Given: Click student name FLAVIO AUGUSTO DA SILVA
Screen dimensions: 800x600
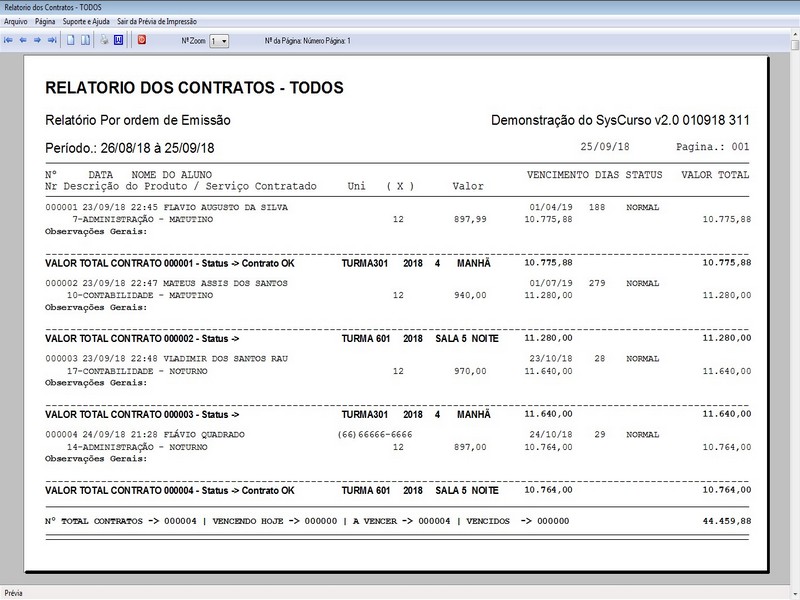Looking at the screenshot, I should coord(217,208).
